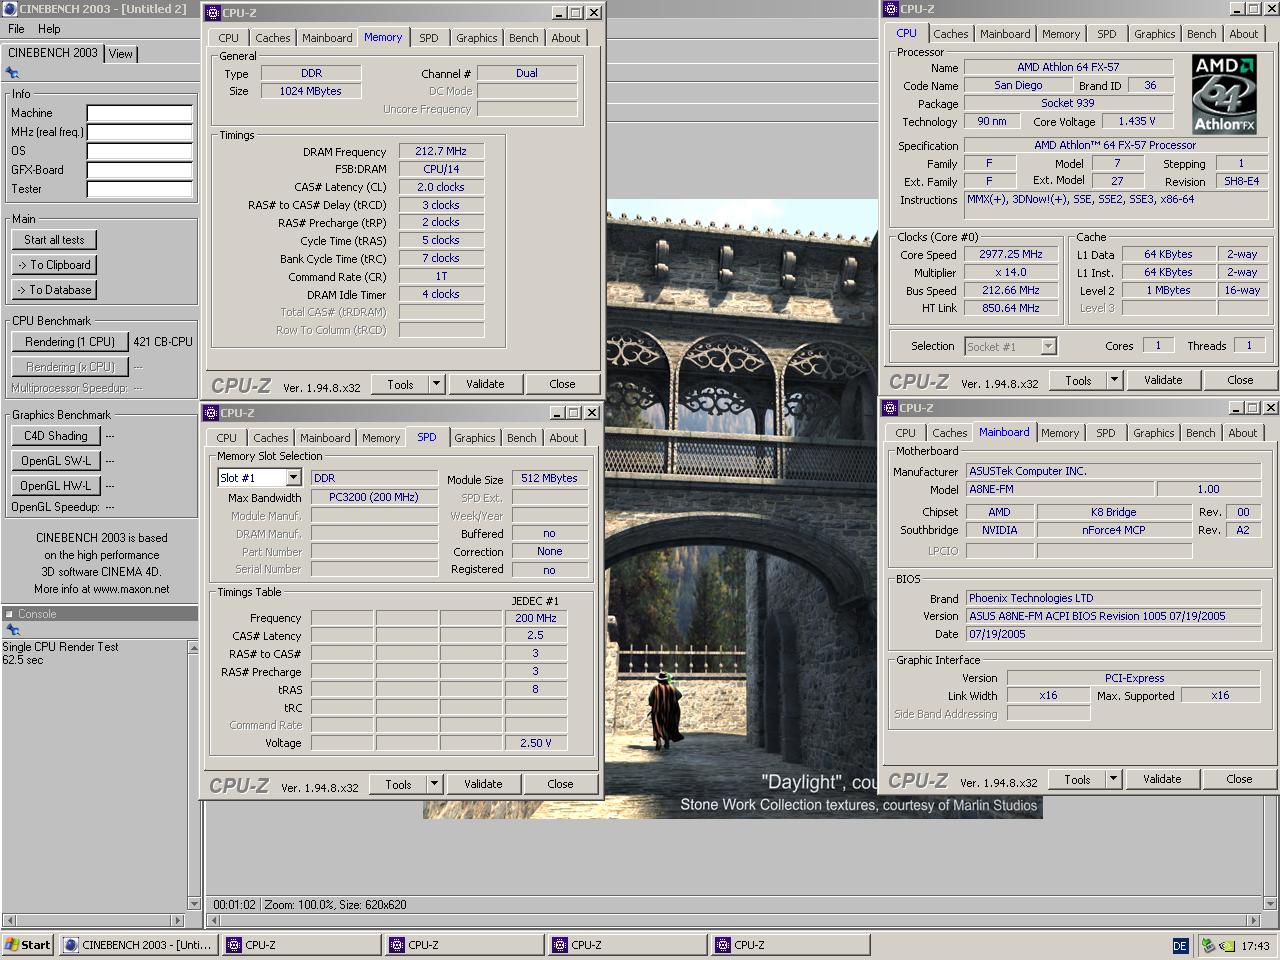This screenshot has height=960, width=1280.
Task: Click the CPU-Z SPD window title icon
Action: 210,413
